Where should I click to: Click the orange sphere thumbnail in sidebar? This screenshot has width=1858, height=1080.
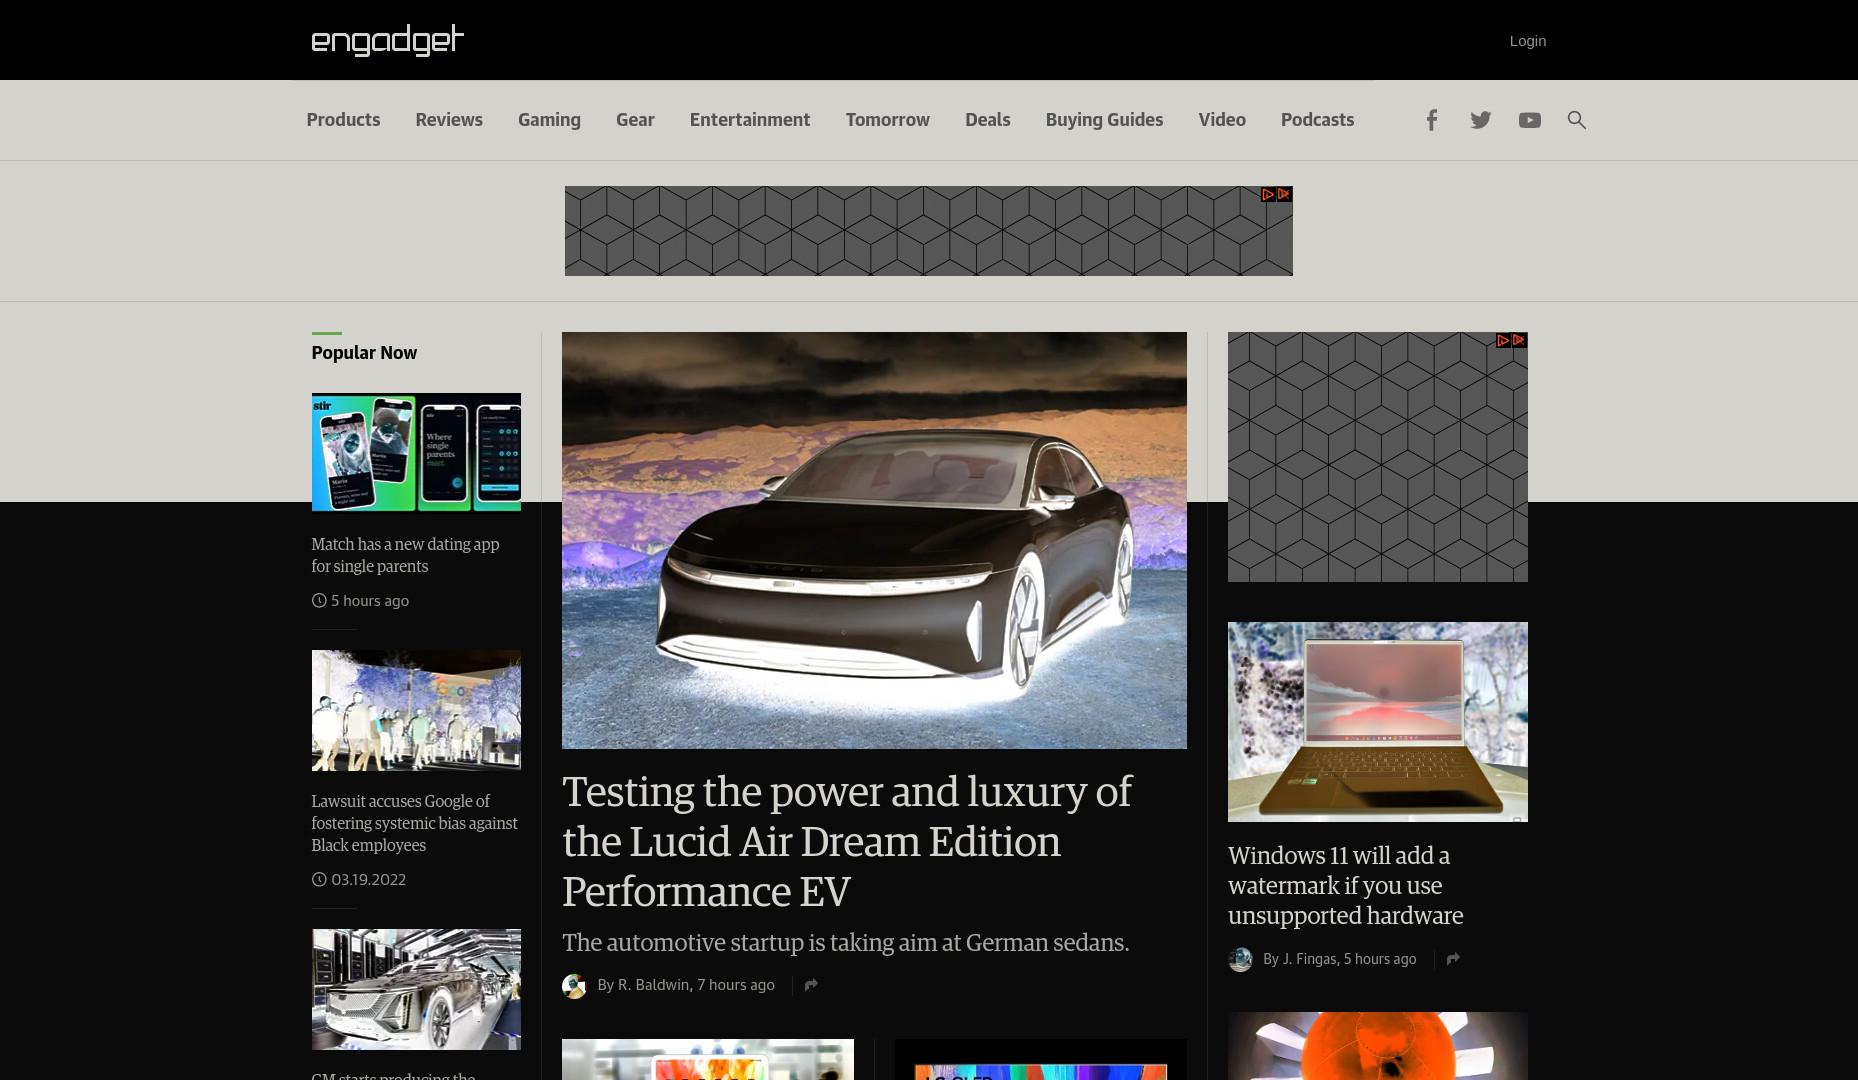[x=1378, y=1046]
